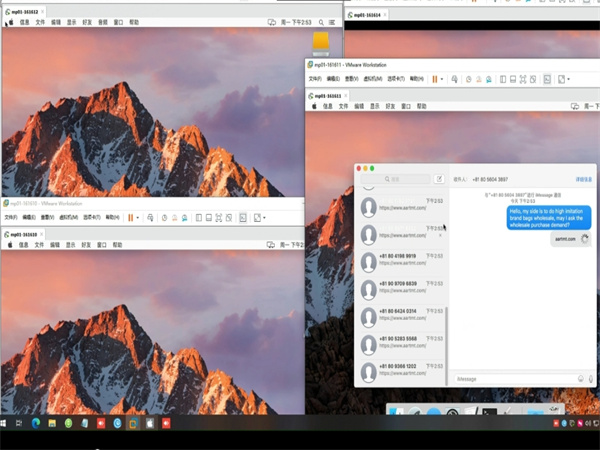This screenshot has height=450, width=600.
Task: Click pause icon in mp01-161611 VMware toolbar
Action: click(435, 79)
